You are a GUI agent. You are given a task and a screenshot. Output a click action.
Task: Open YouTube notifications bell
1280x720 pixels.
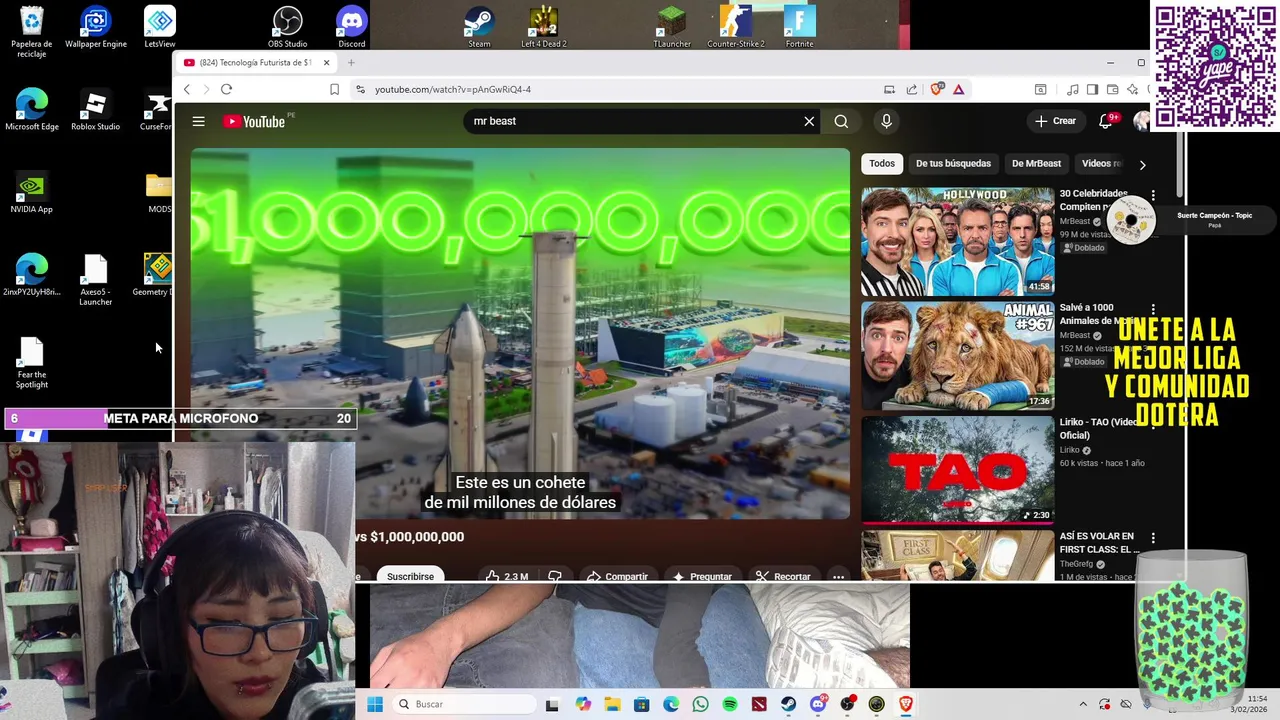click(1106, 121)
